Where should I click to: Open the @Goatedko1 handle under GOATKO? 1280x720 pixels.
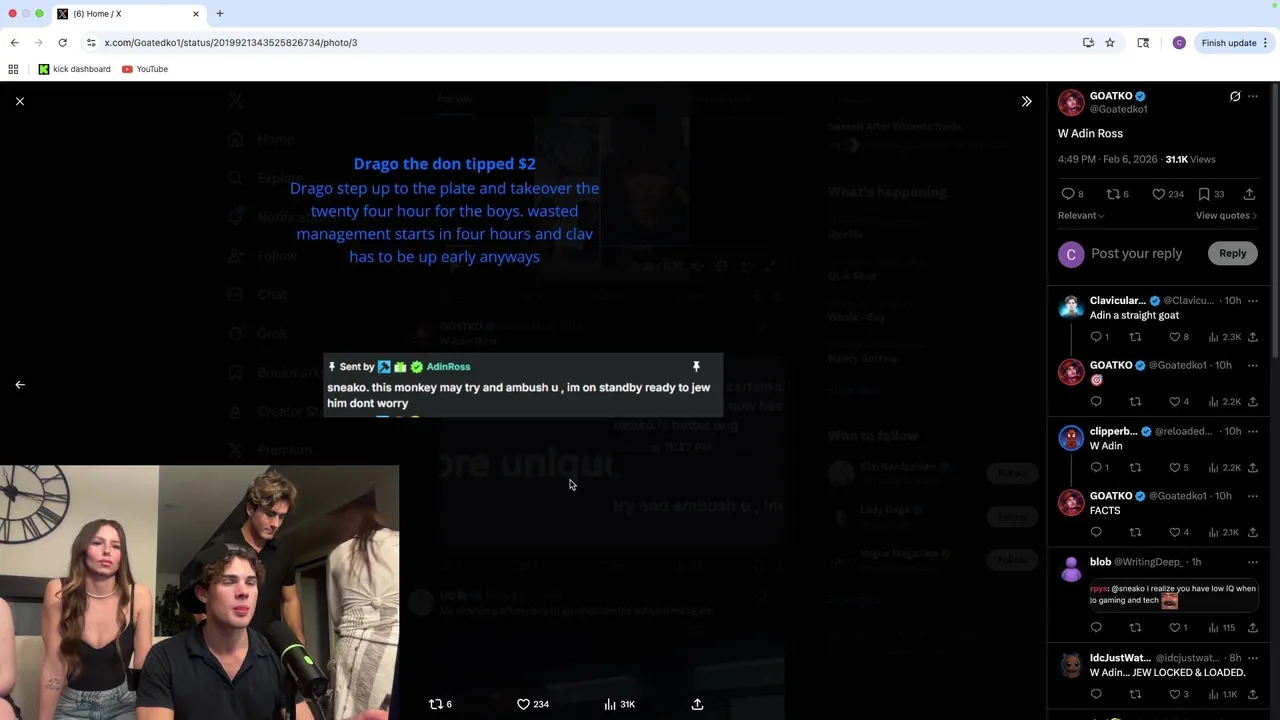[x=1118, y=109]
